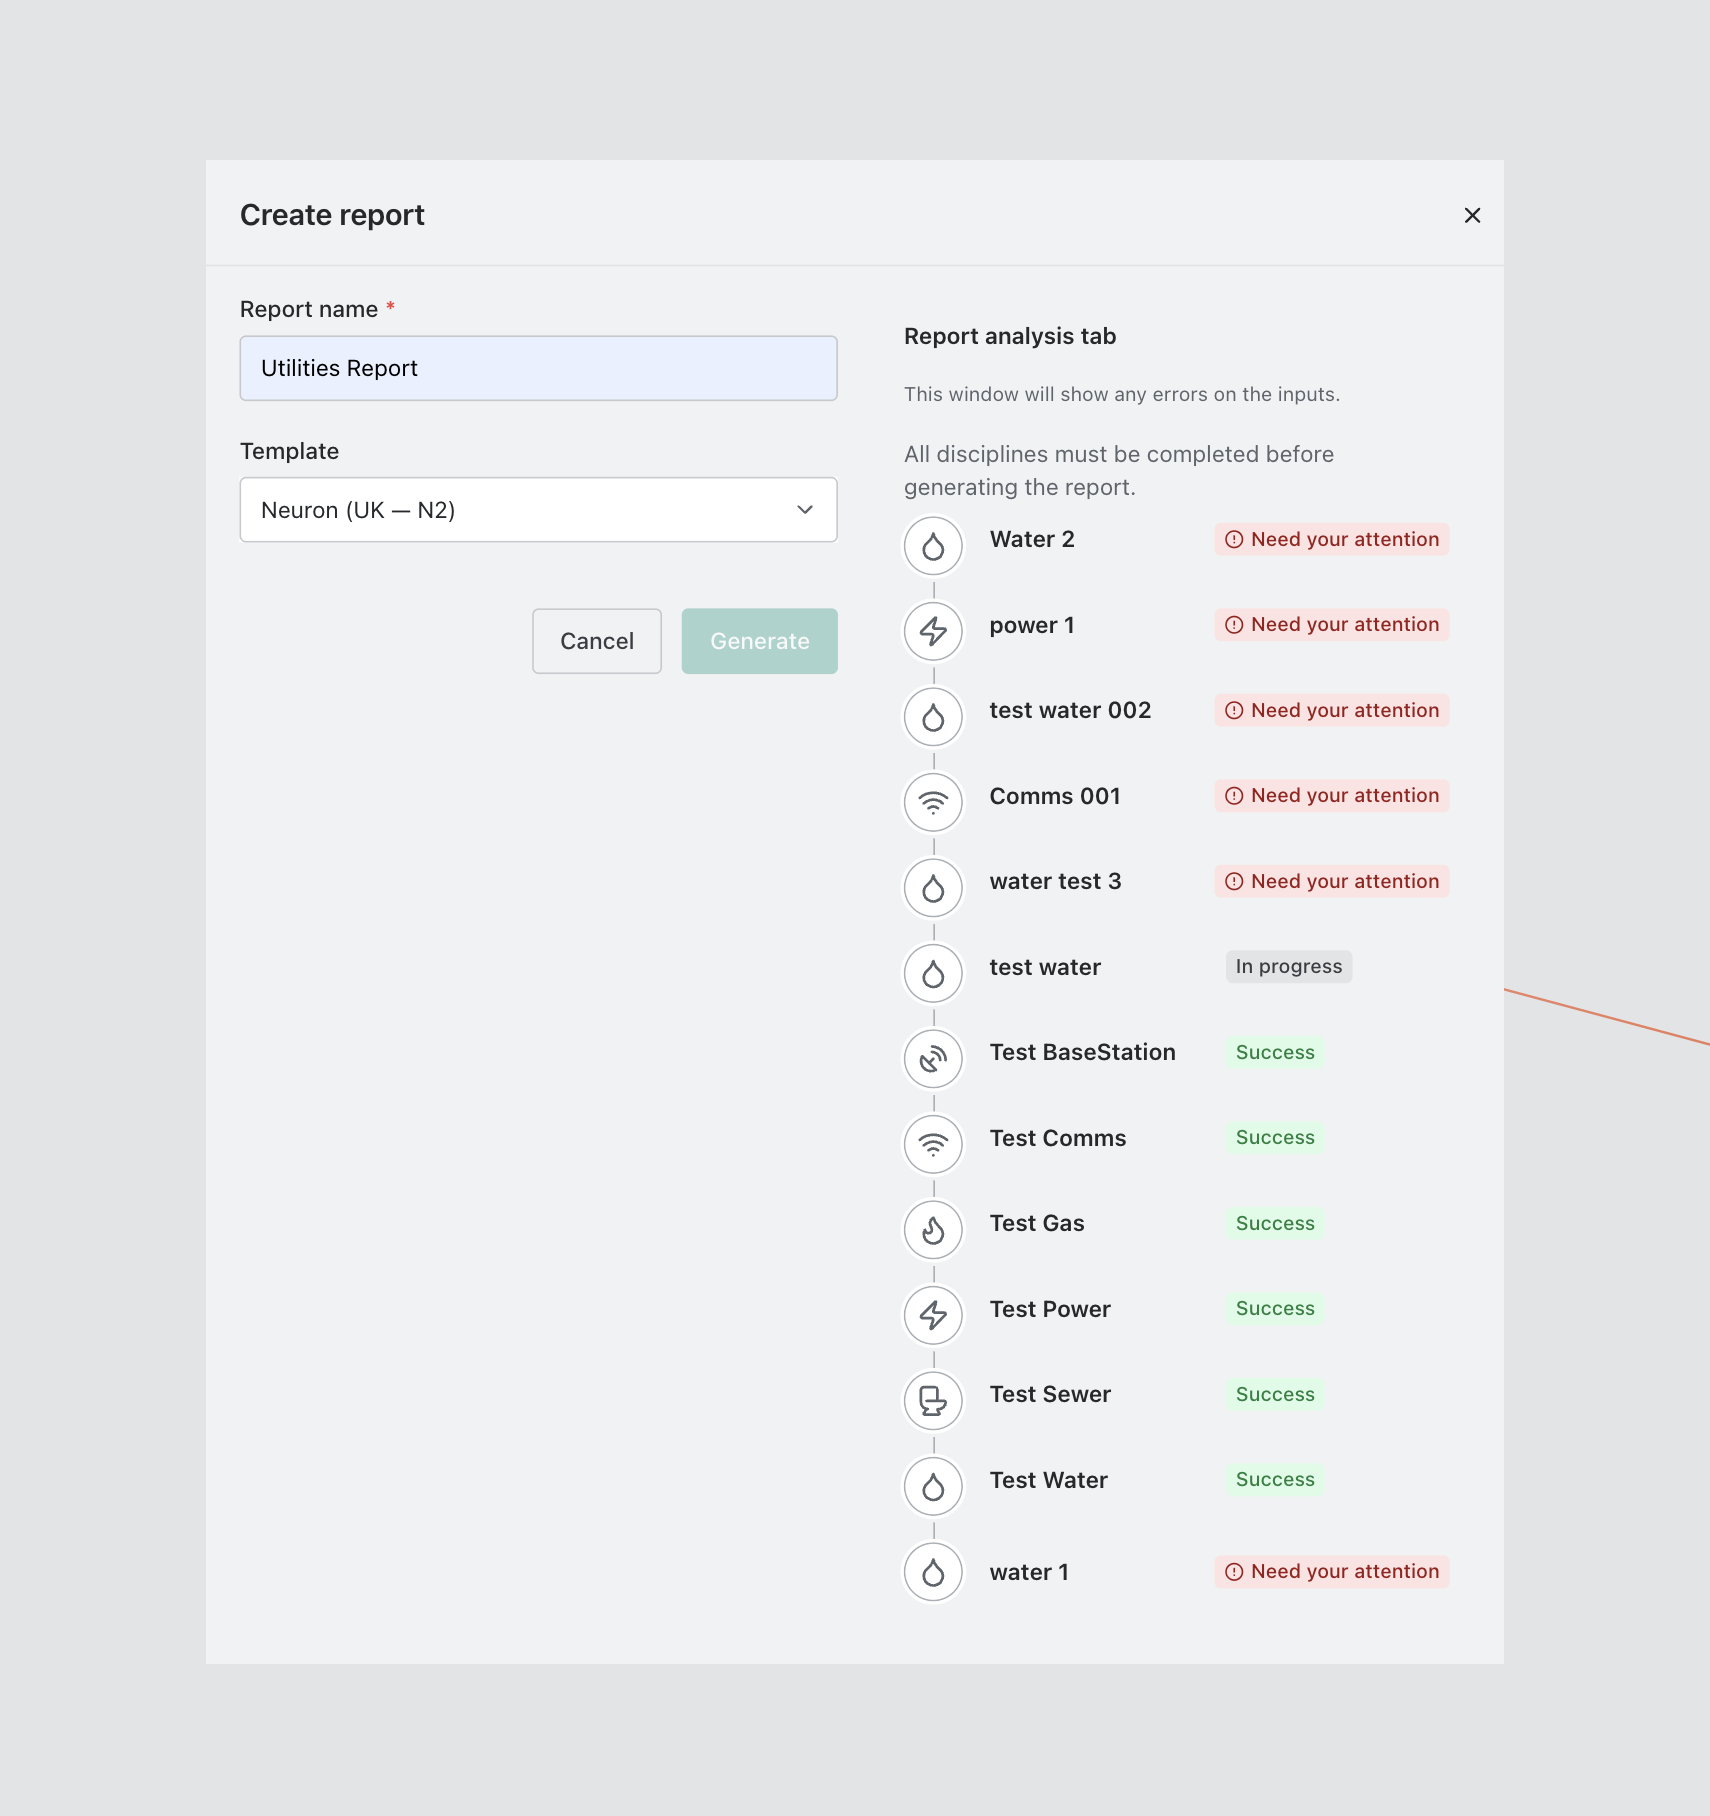
Task: Click the water drop icon for Water 2
Action: pyautogui.click(x=933, y=546)
